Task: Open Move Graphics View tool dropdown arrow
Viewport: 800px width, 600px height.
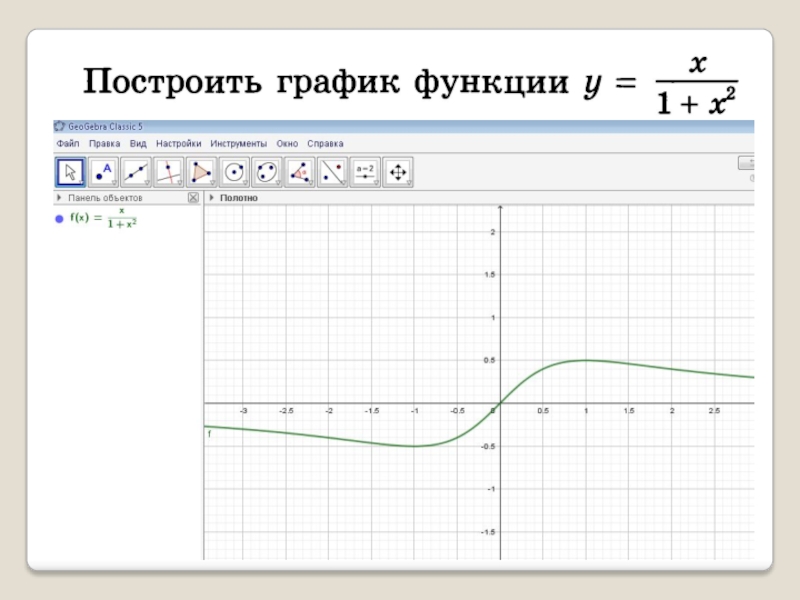Action: (409, 183)
